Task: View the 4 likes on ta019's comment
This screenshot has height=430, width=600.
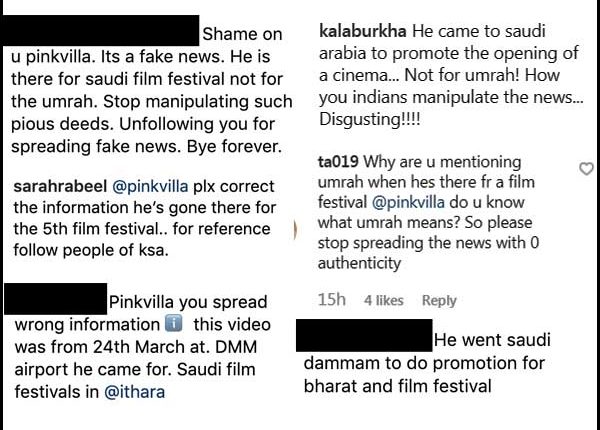Action: (384, 300)
